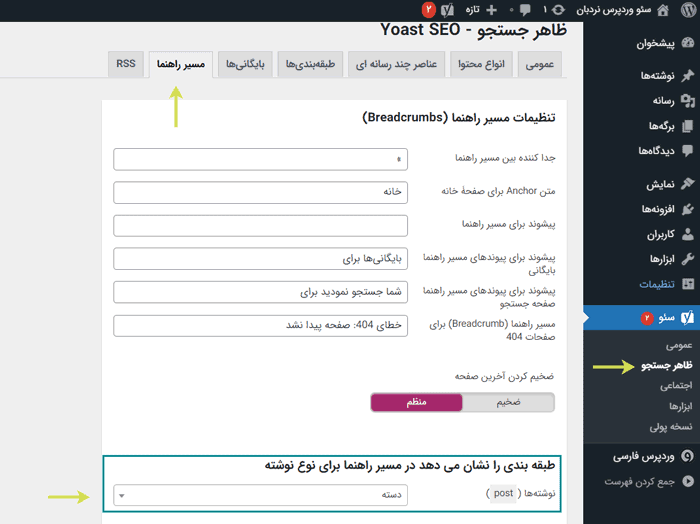
Task: Open the مسیر راهنما tab
Action: [x=181, y=64]
